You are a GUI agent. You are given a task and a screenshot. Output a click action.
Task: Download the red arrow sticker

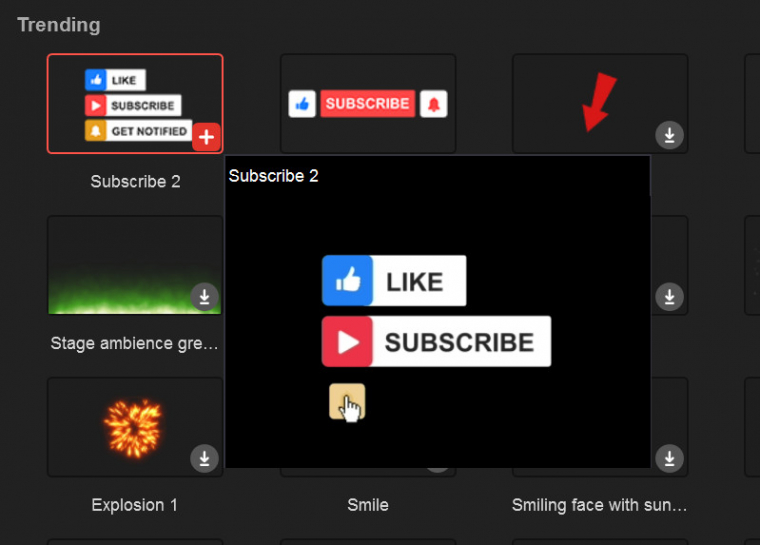click(669, 135)
